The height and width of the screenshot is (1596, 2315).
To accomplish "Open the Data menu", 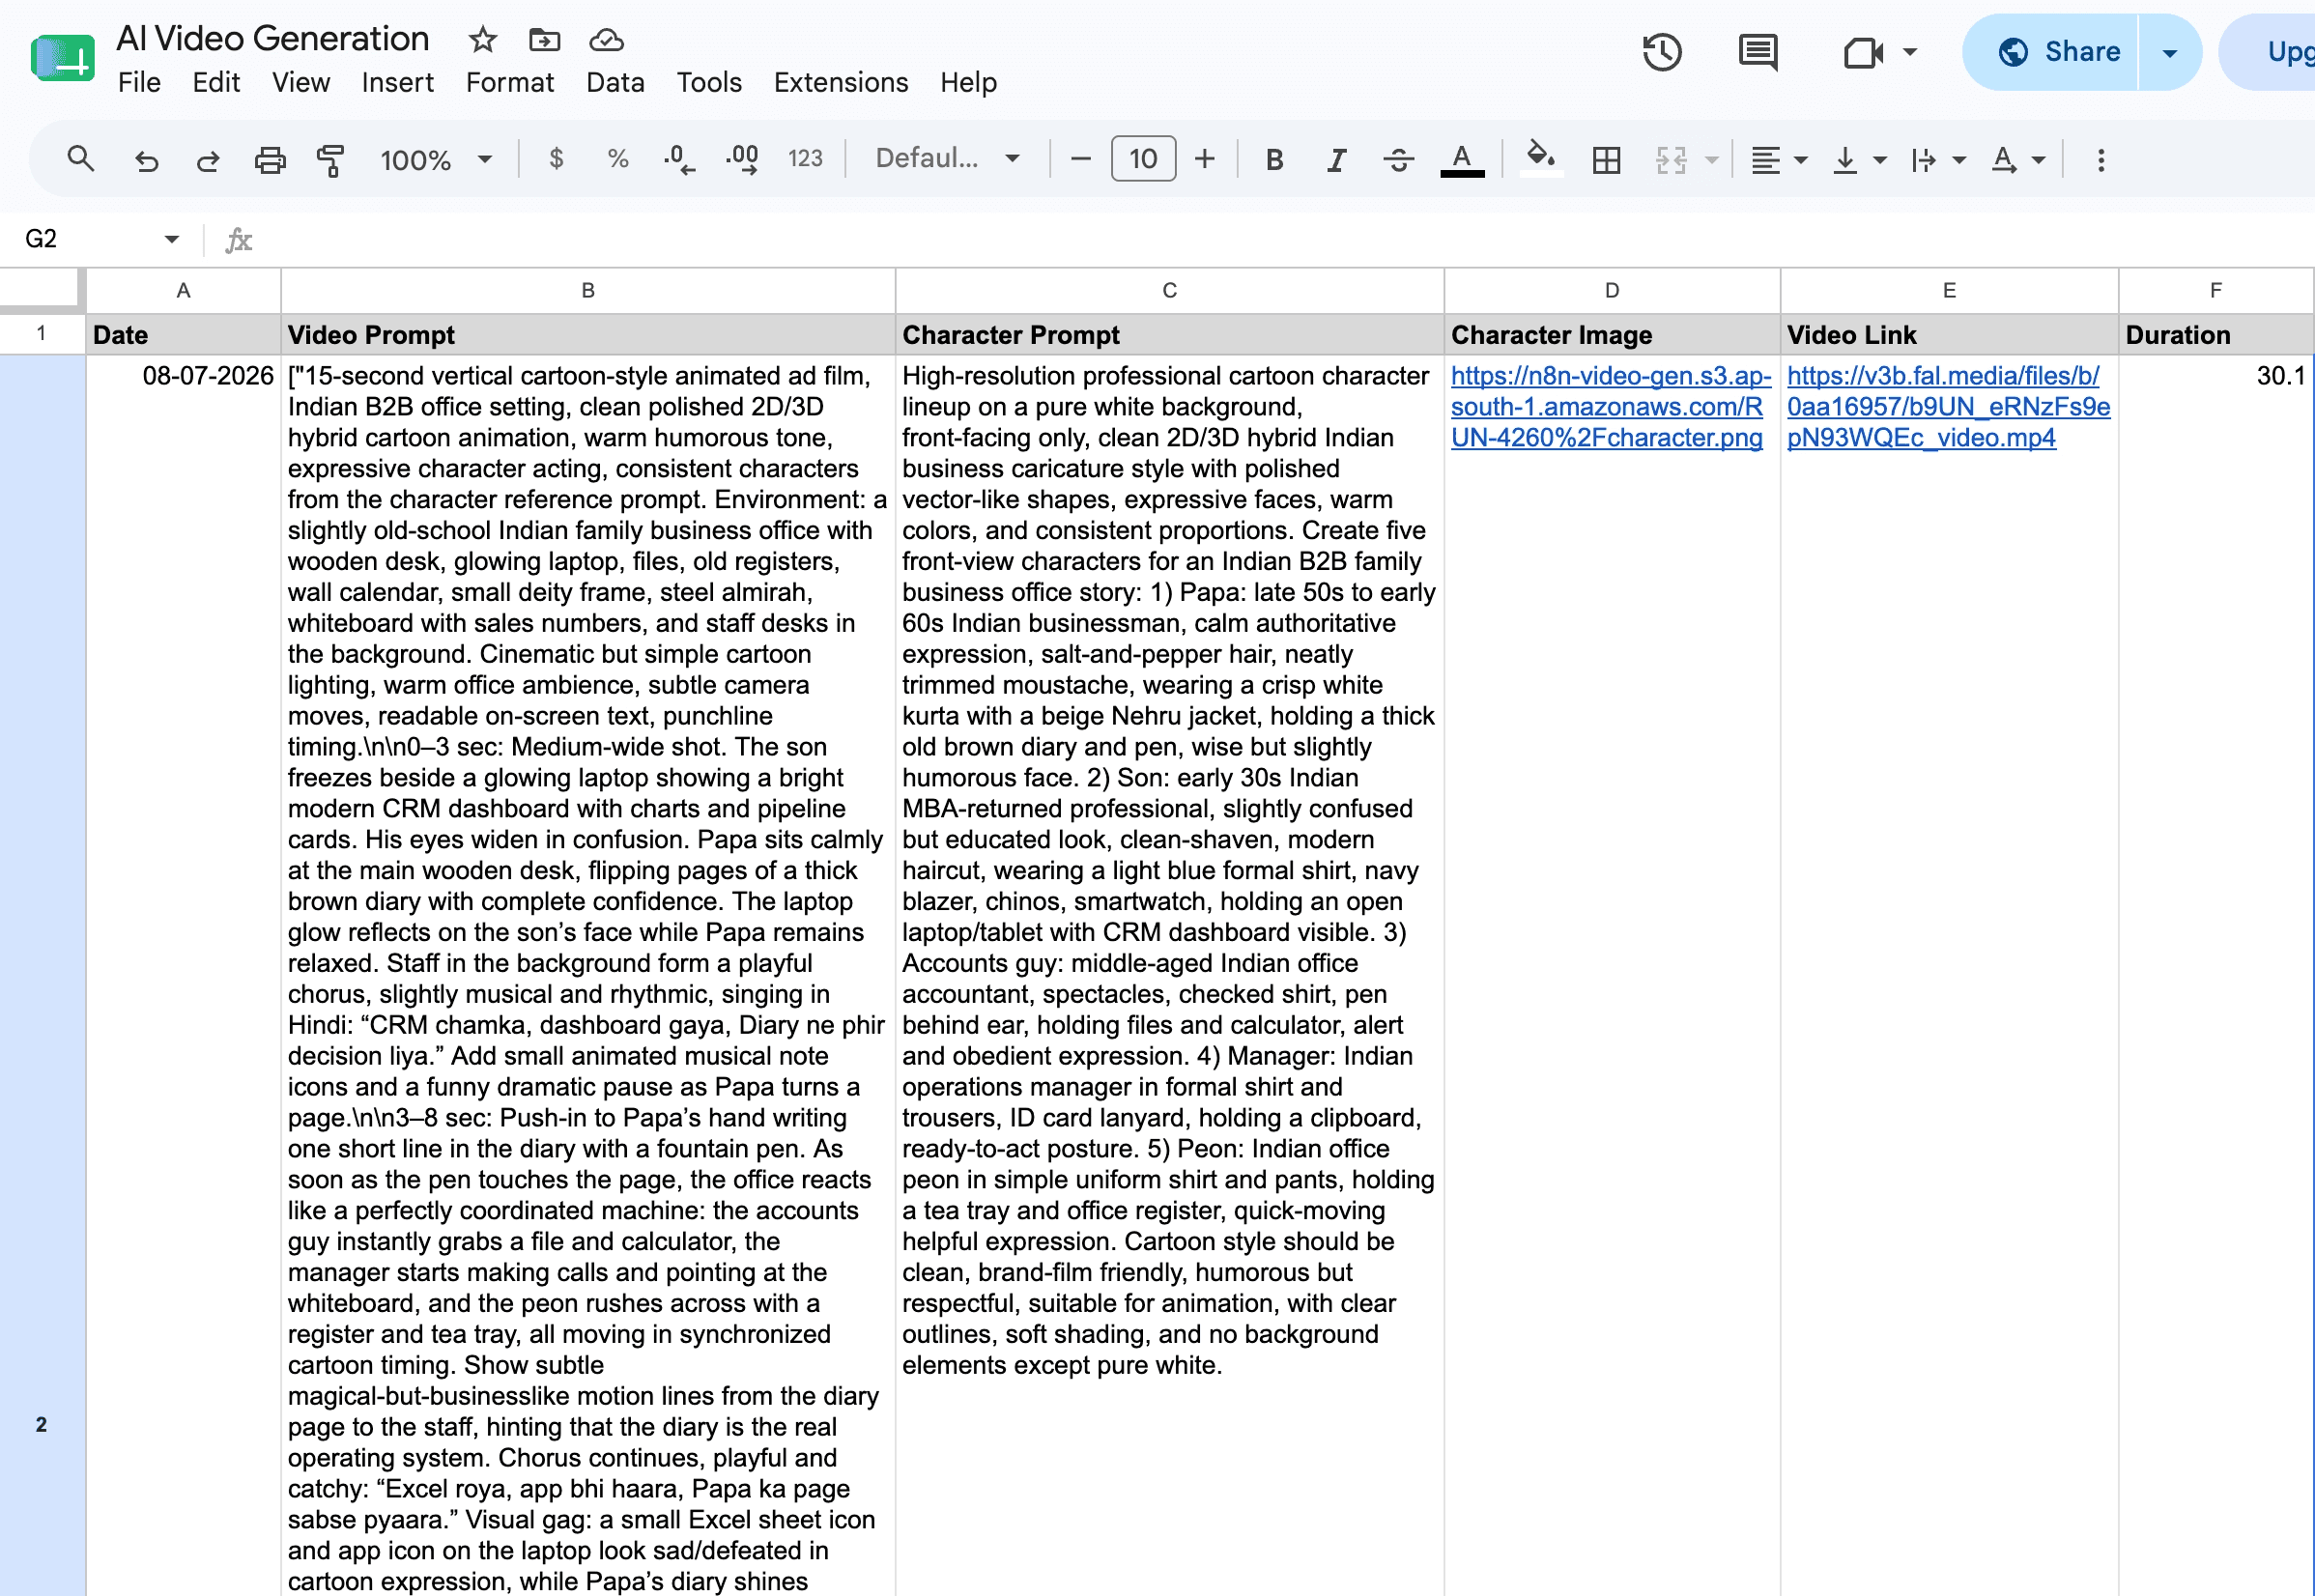I will pyautogui.click(x=615, y=82).
